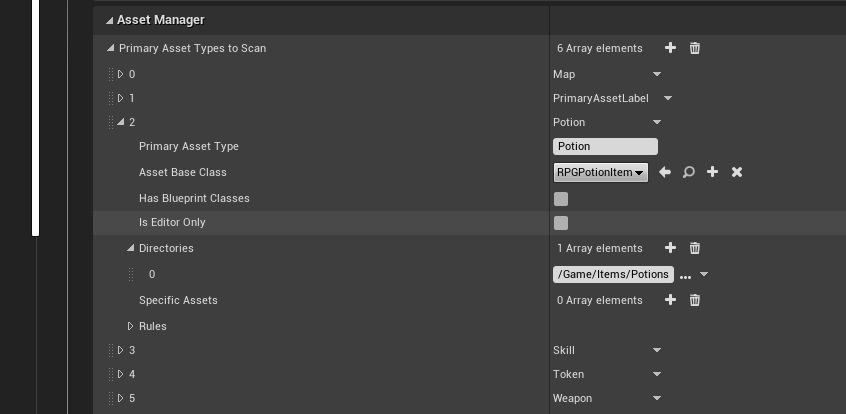
Task: Add element to Specific Assets array
Action: coord(670,300)
